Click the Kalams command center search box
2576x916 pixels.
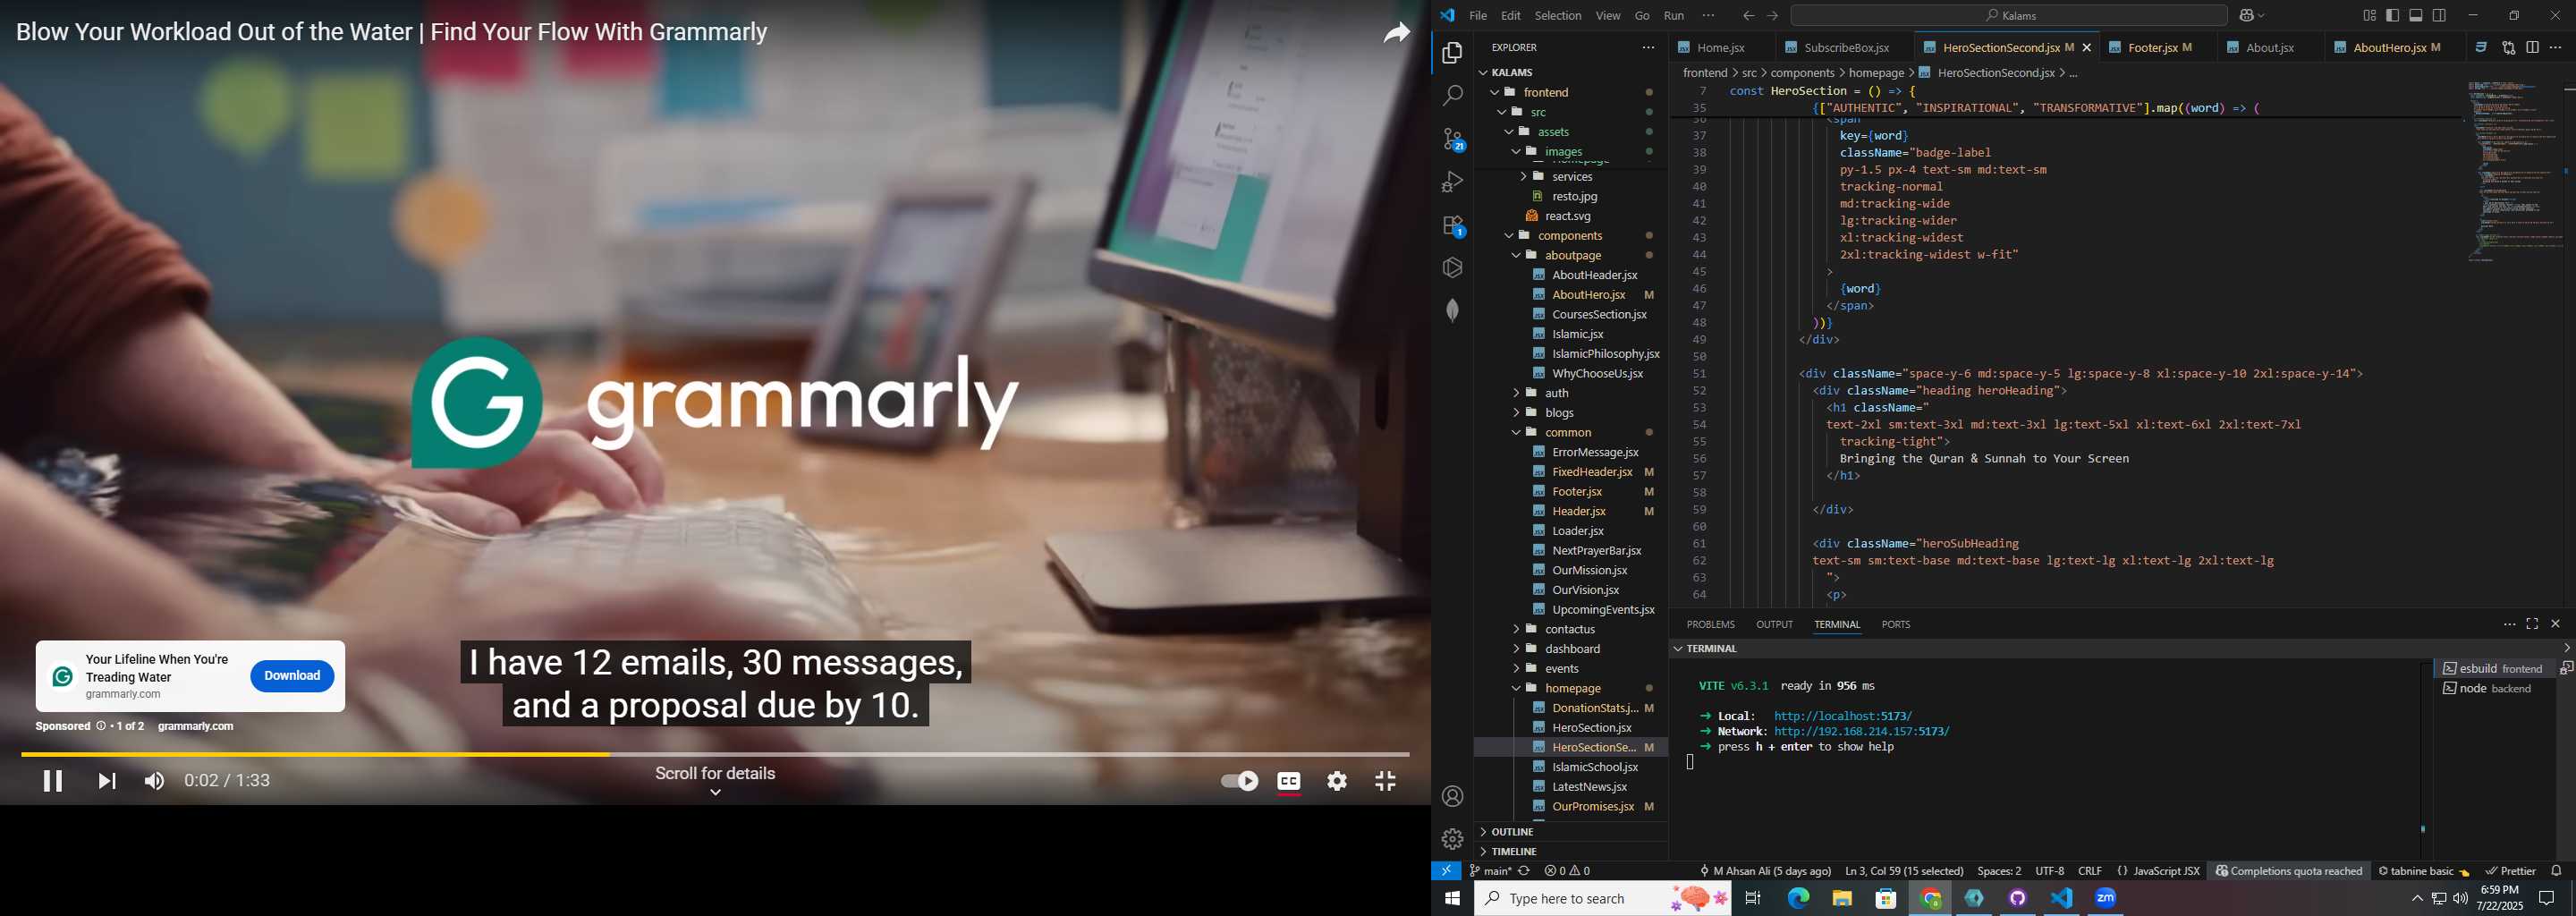[2008, 15]
